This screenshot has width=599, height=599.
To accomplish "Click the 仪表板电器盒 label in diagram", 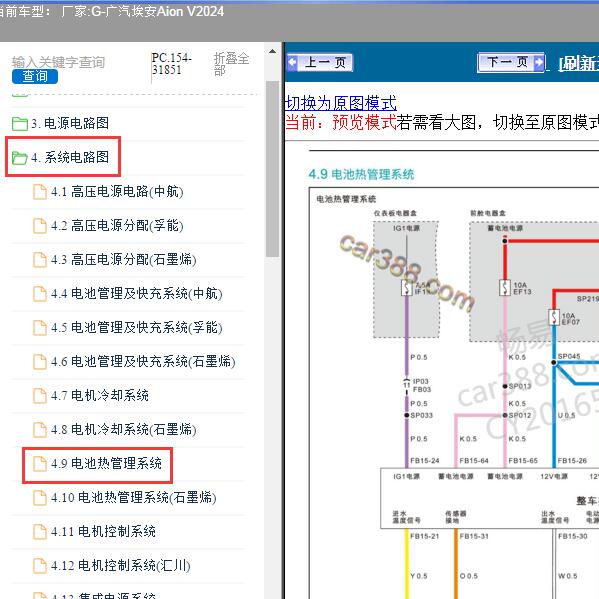I will coord(395,213).
